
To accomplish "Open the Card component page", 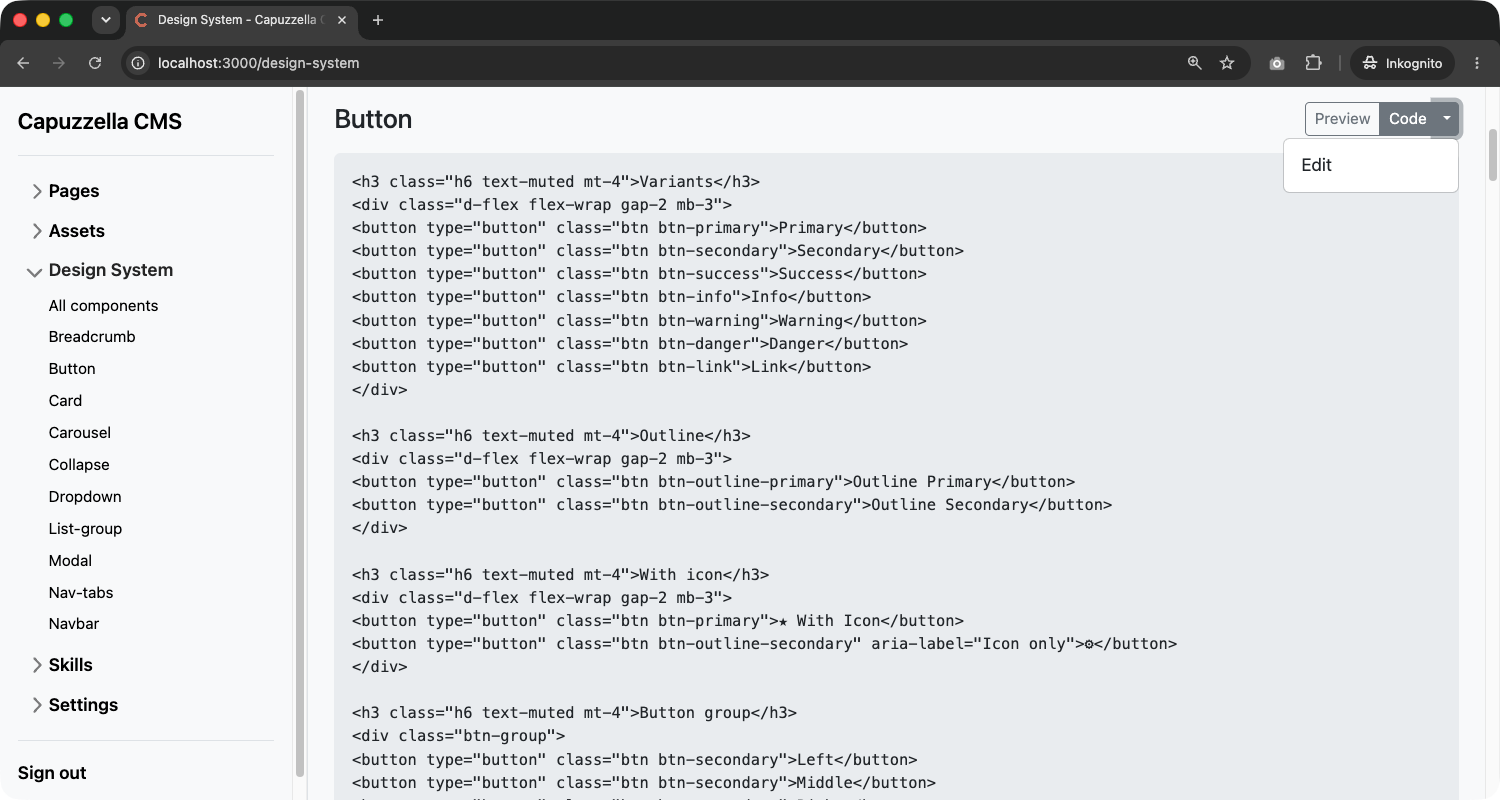I will (65, 401).
